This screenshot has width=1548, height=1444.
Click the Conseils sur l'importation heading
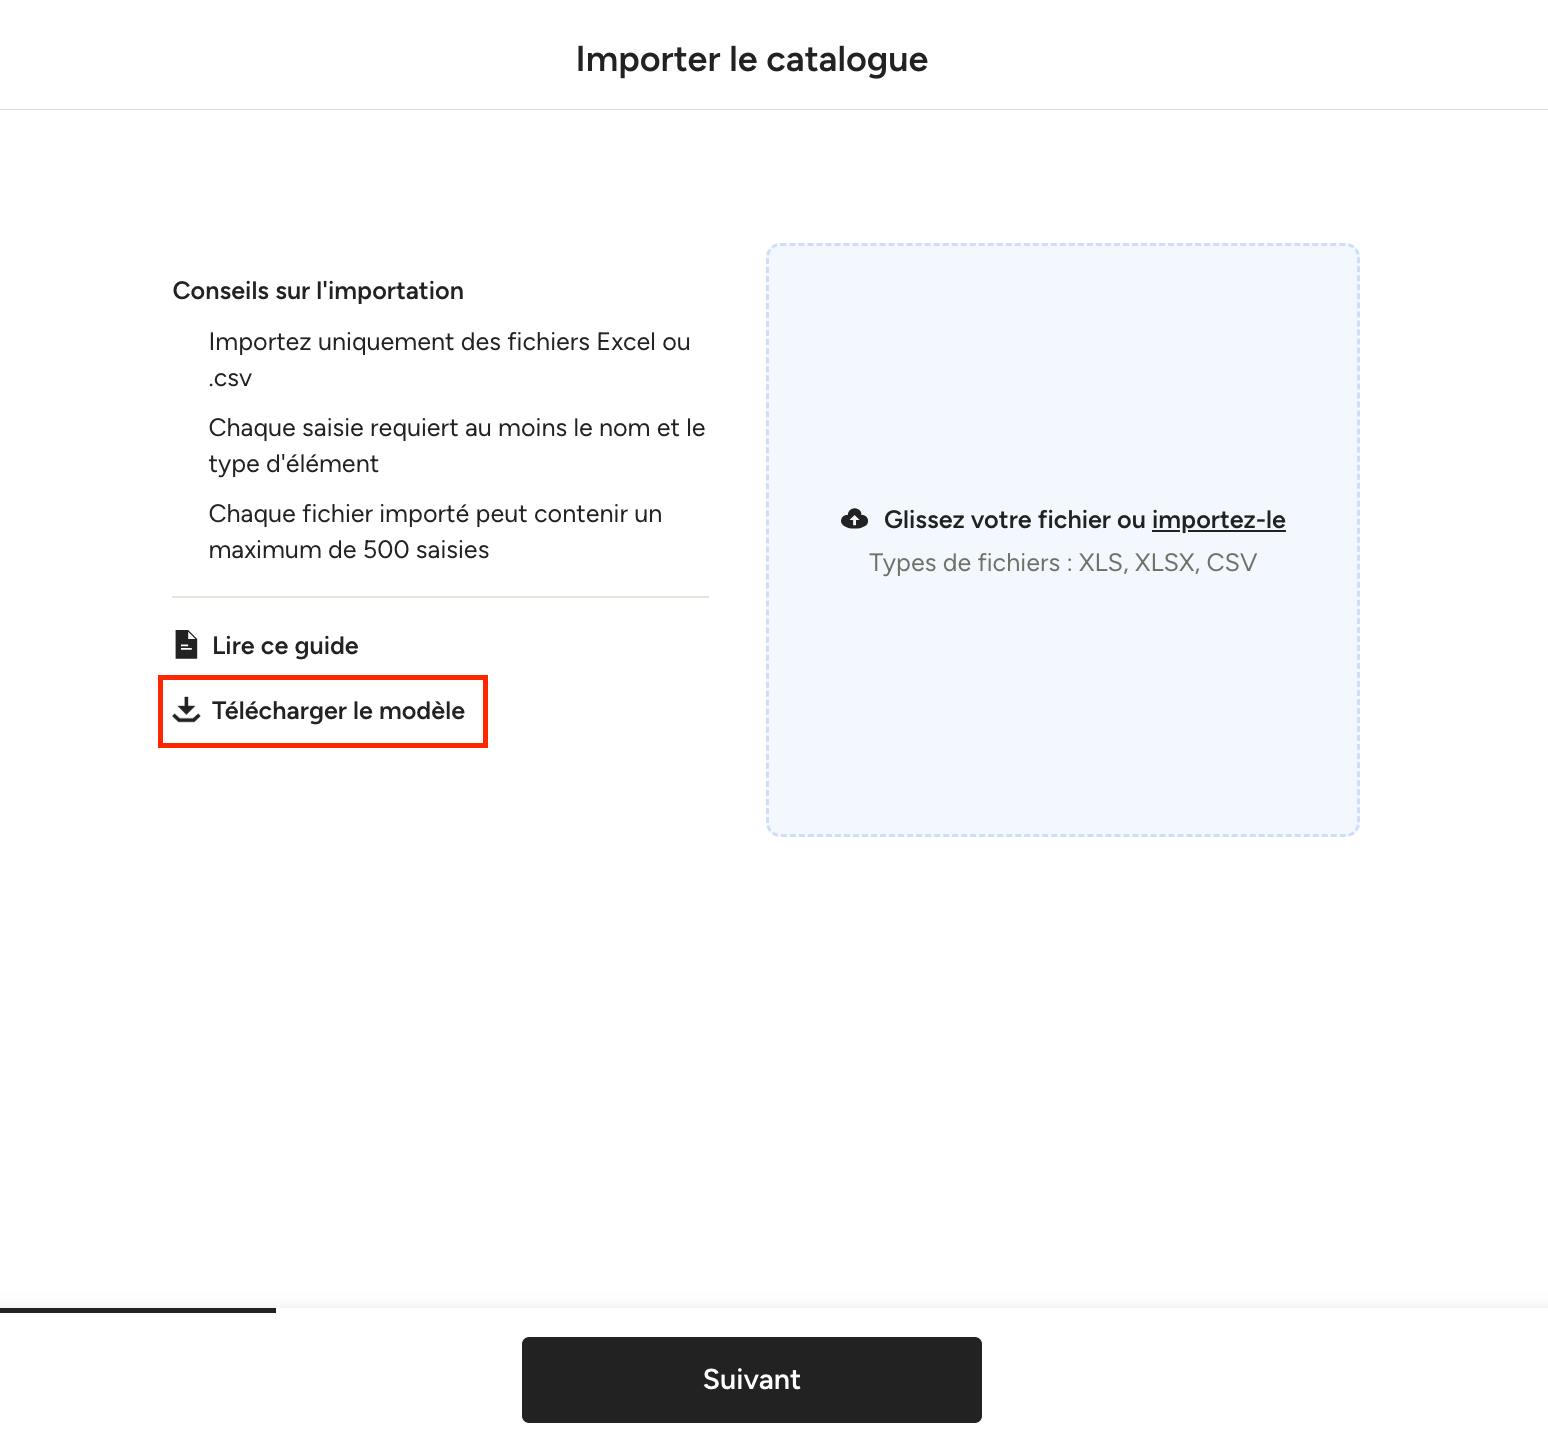pos(318,291)
